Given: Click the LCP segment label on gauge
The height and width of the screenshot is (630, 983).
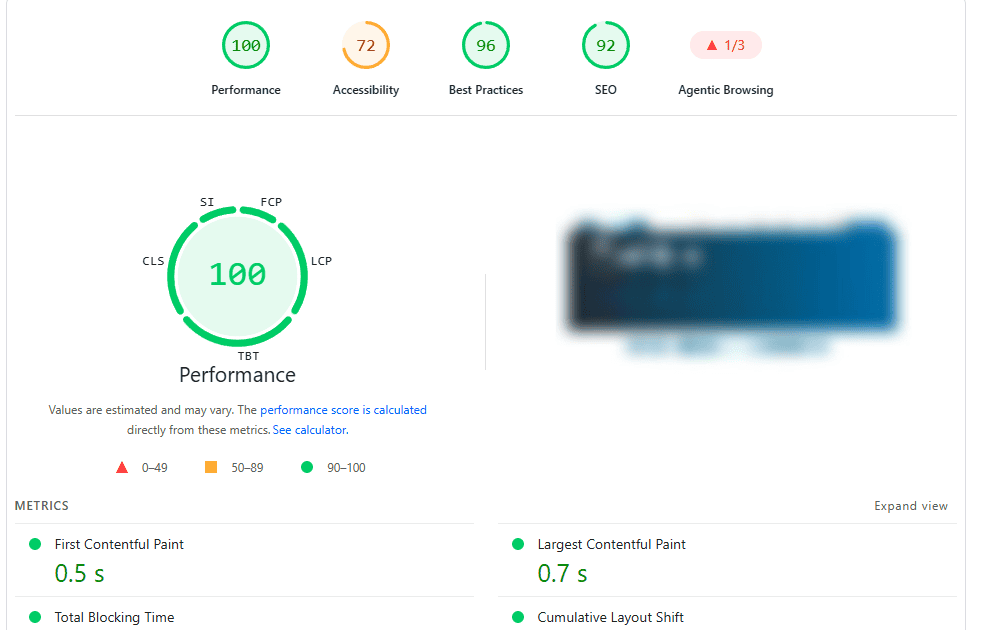Looking at the screenshot, I should pyautogui.click(x=322, y=261).
